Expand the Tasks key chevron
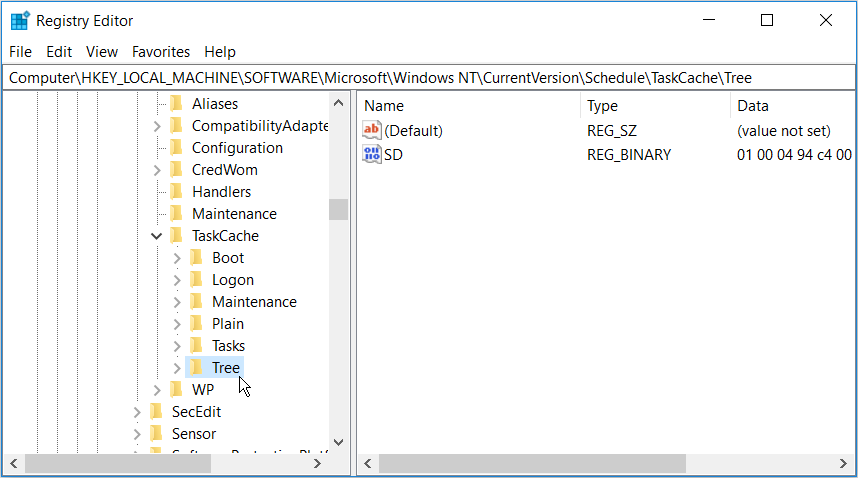The height and width of the screenshot is (478, 858). click(177, 346)
